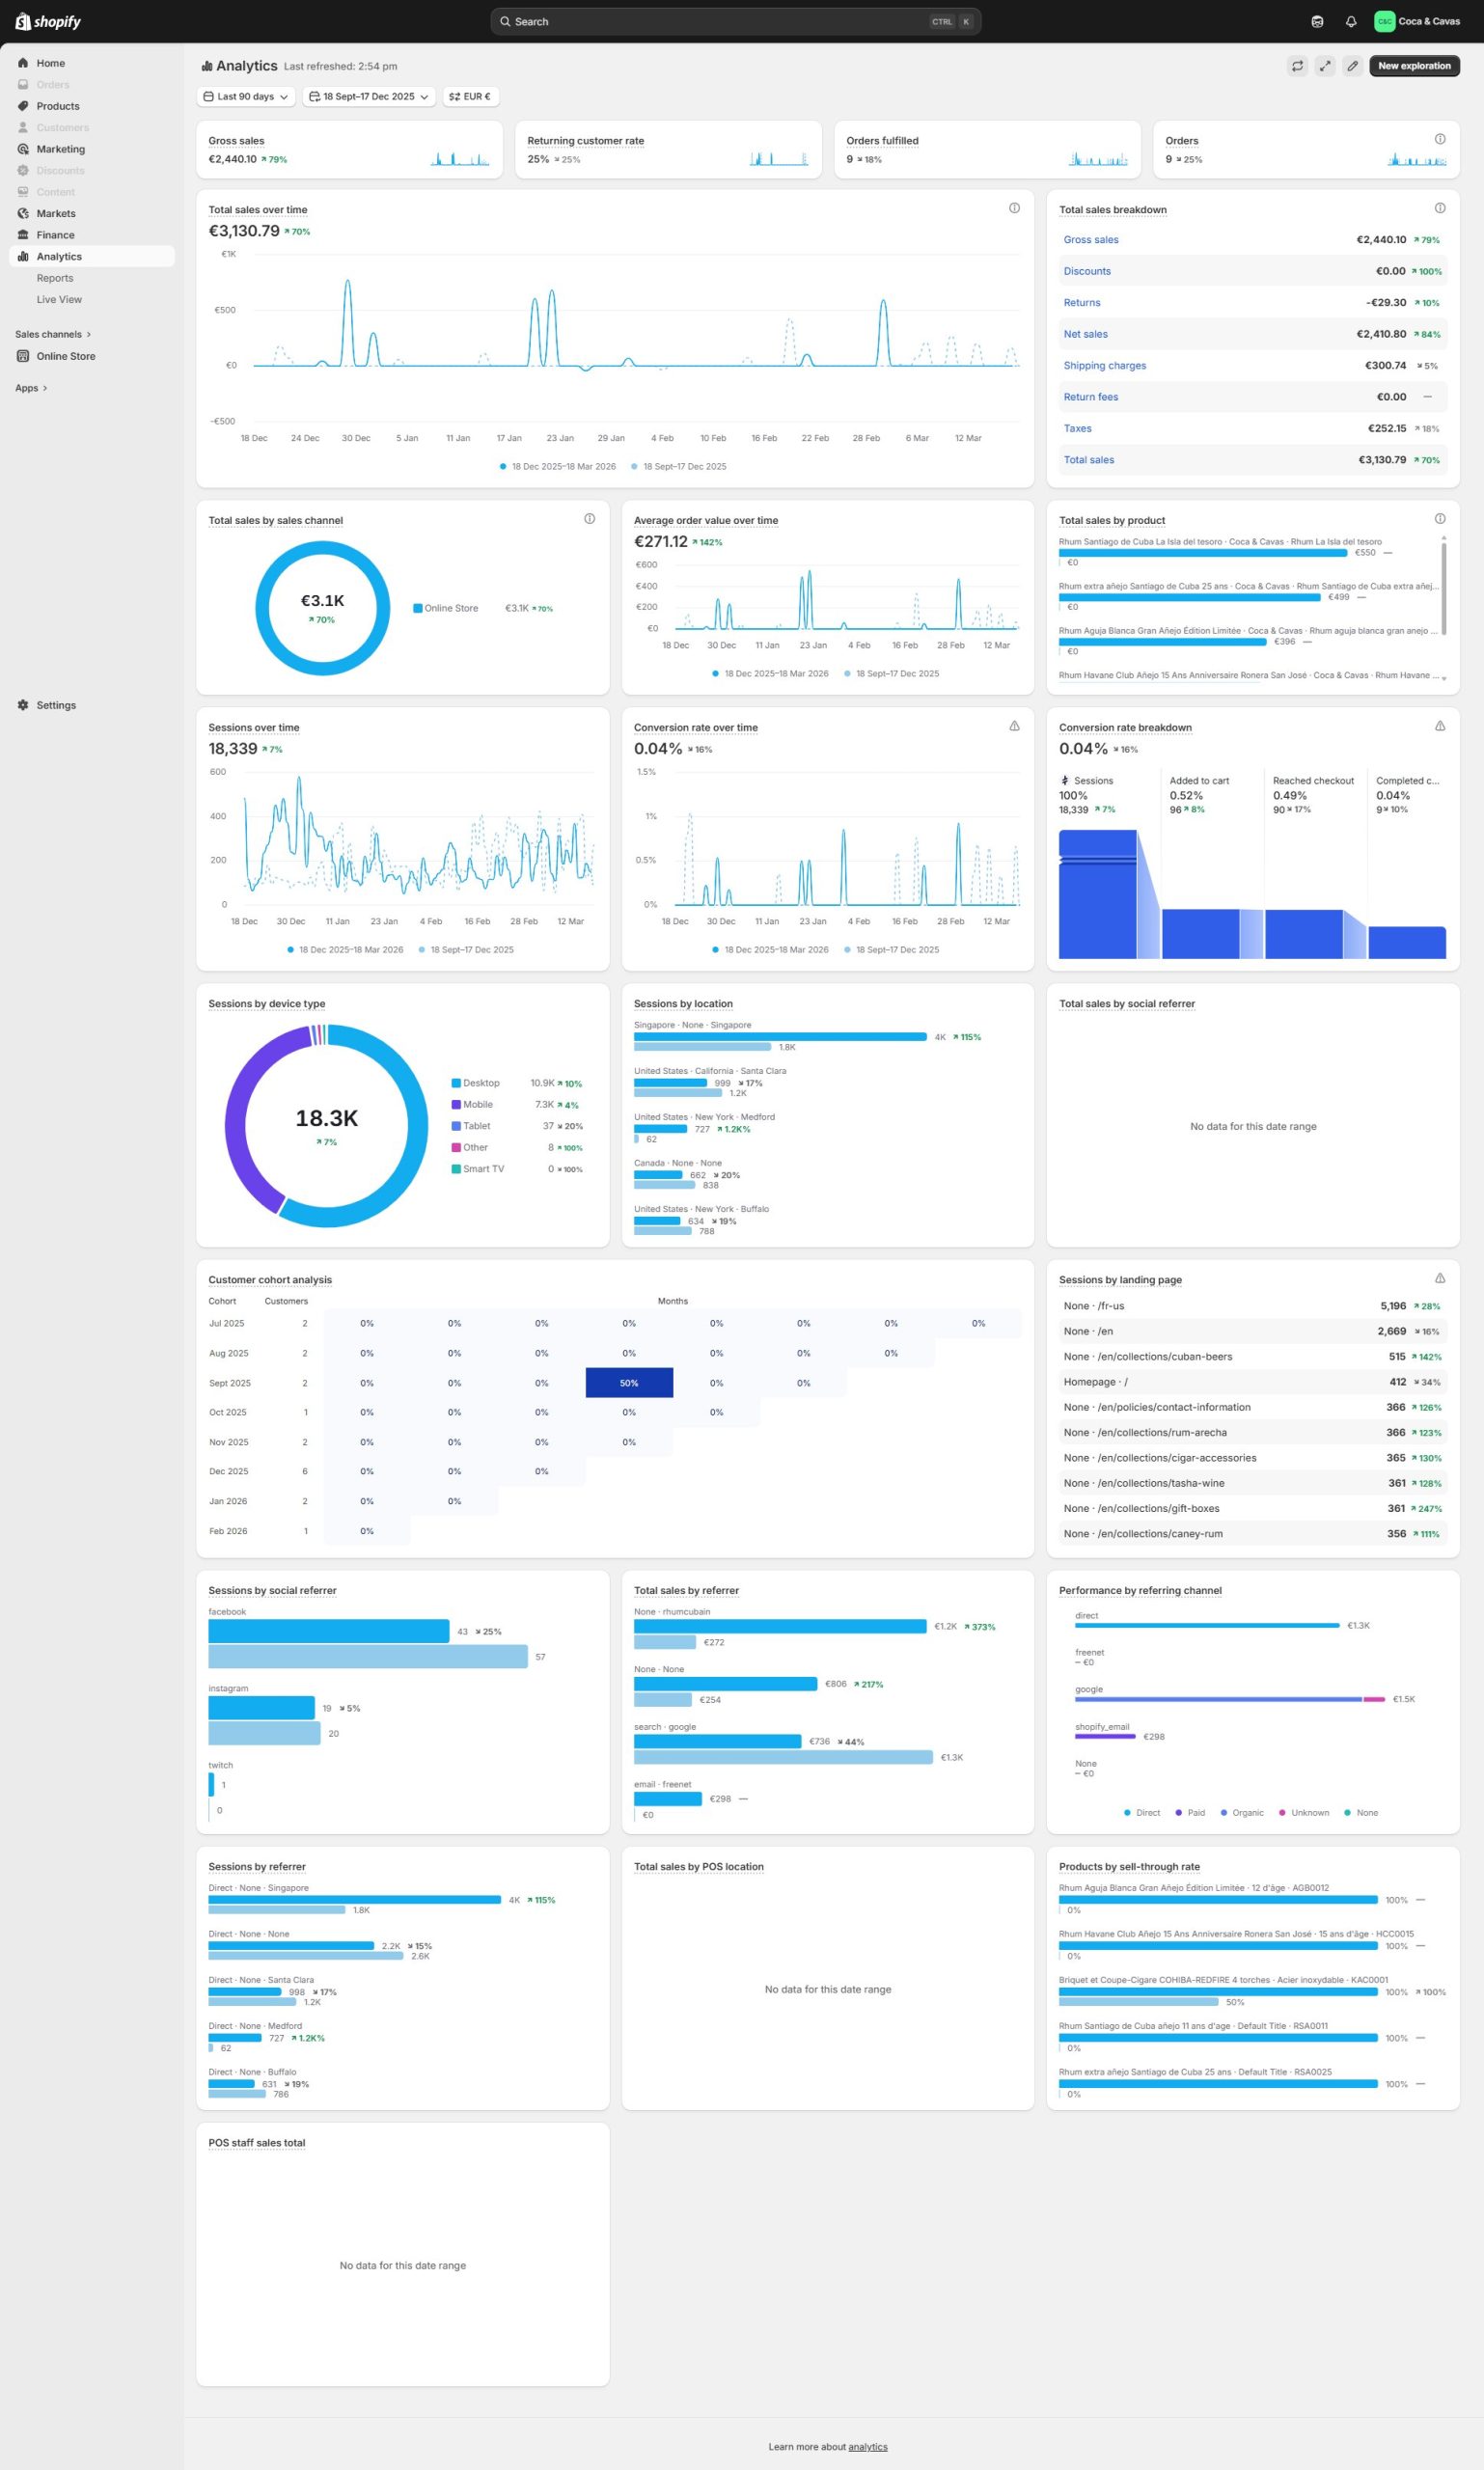Click the New exploration button
This screenshot has height=2470, width=1484.
tap(1413, 66)
